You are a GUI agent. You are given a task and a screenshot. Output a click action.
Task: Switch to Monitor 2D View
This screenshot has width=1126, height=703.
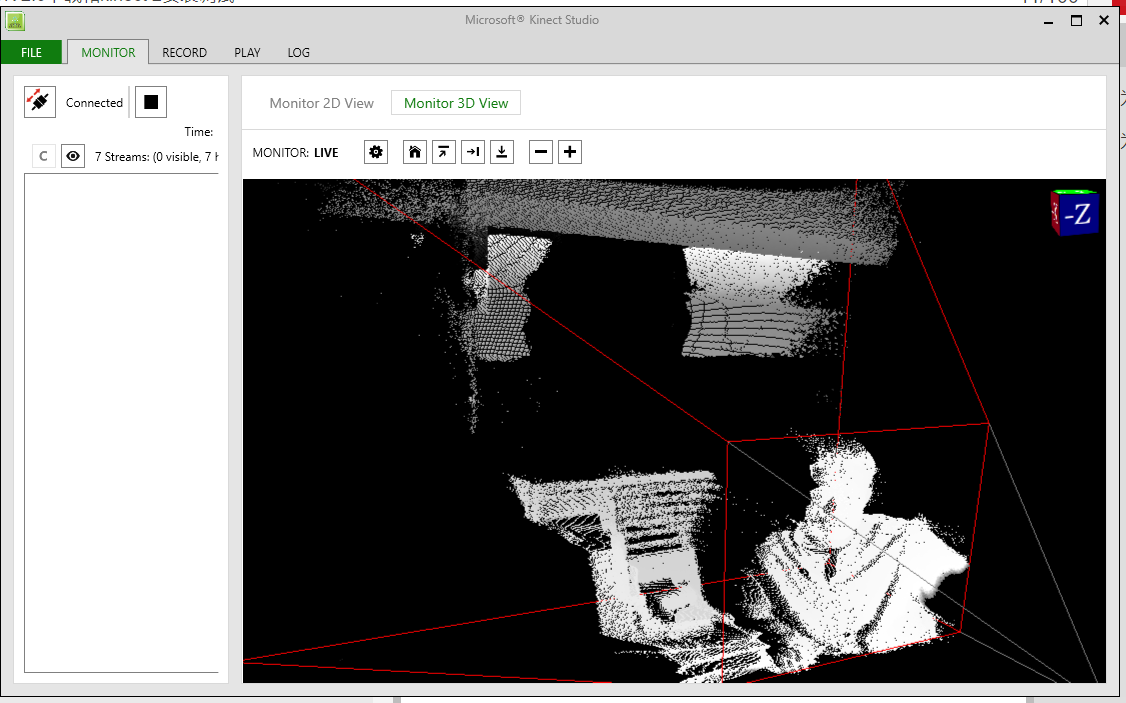pyautogui.click(x=321, y=102)
